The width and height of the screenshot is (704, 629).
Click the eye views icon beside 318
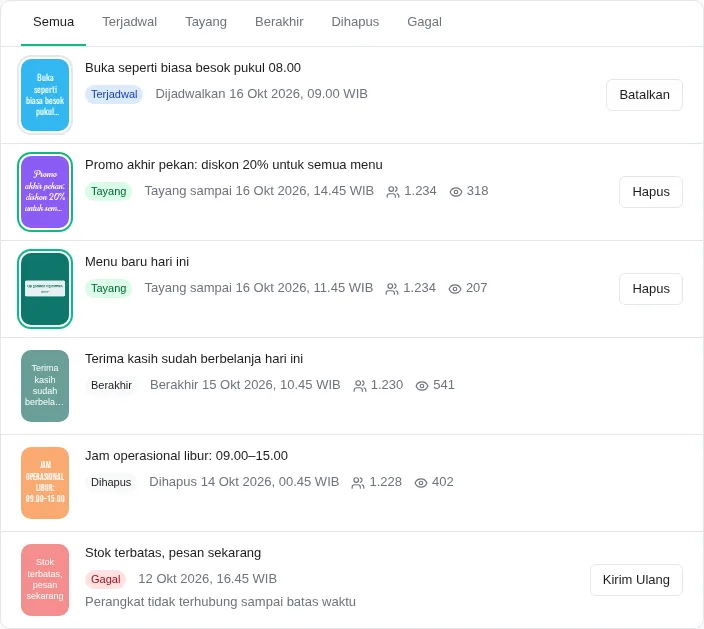456,192
